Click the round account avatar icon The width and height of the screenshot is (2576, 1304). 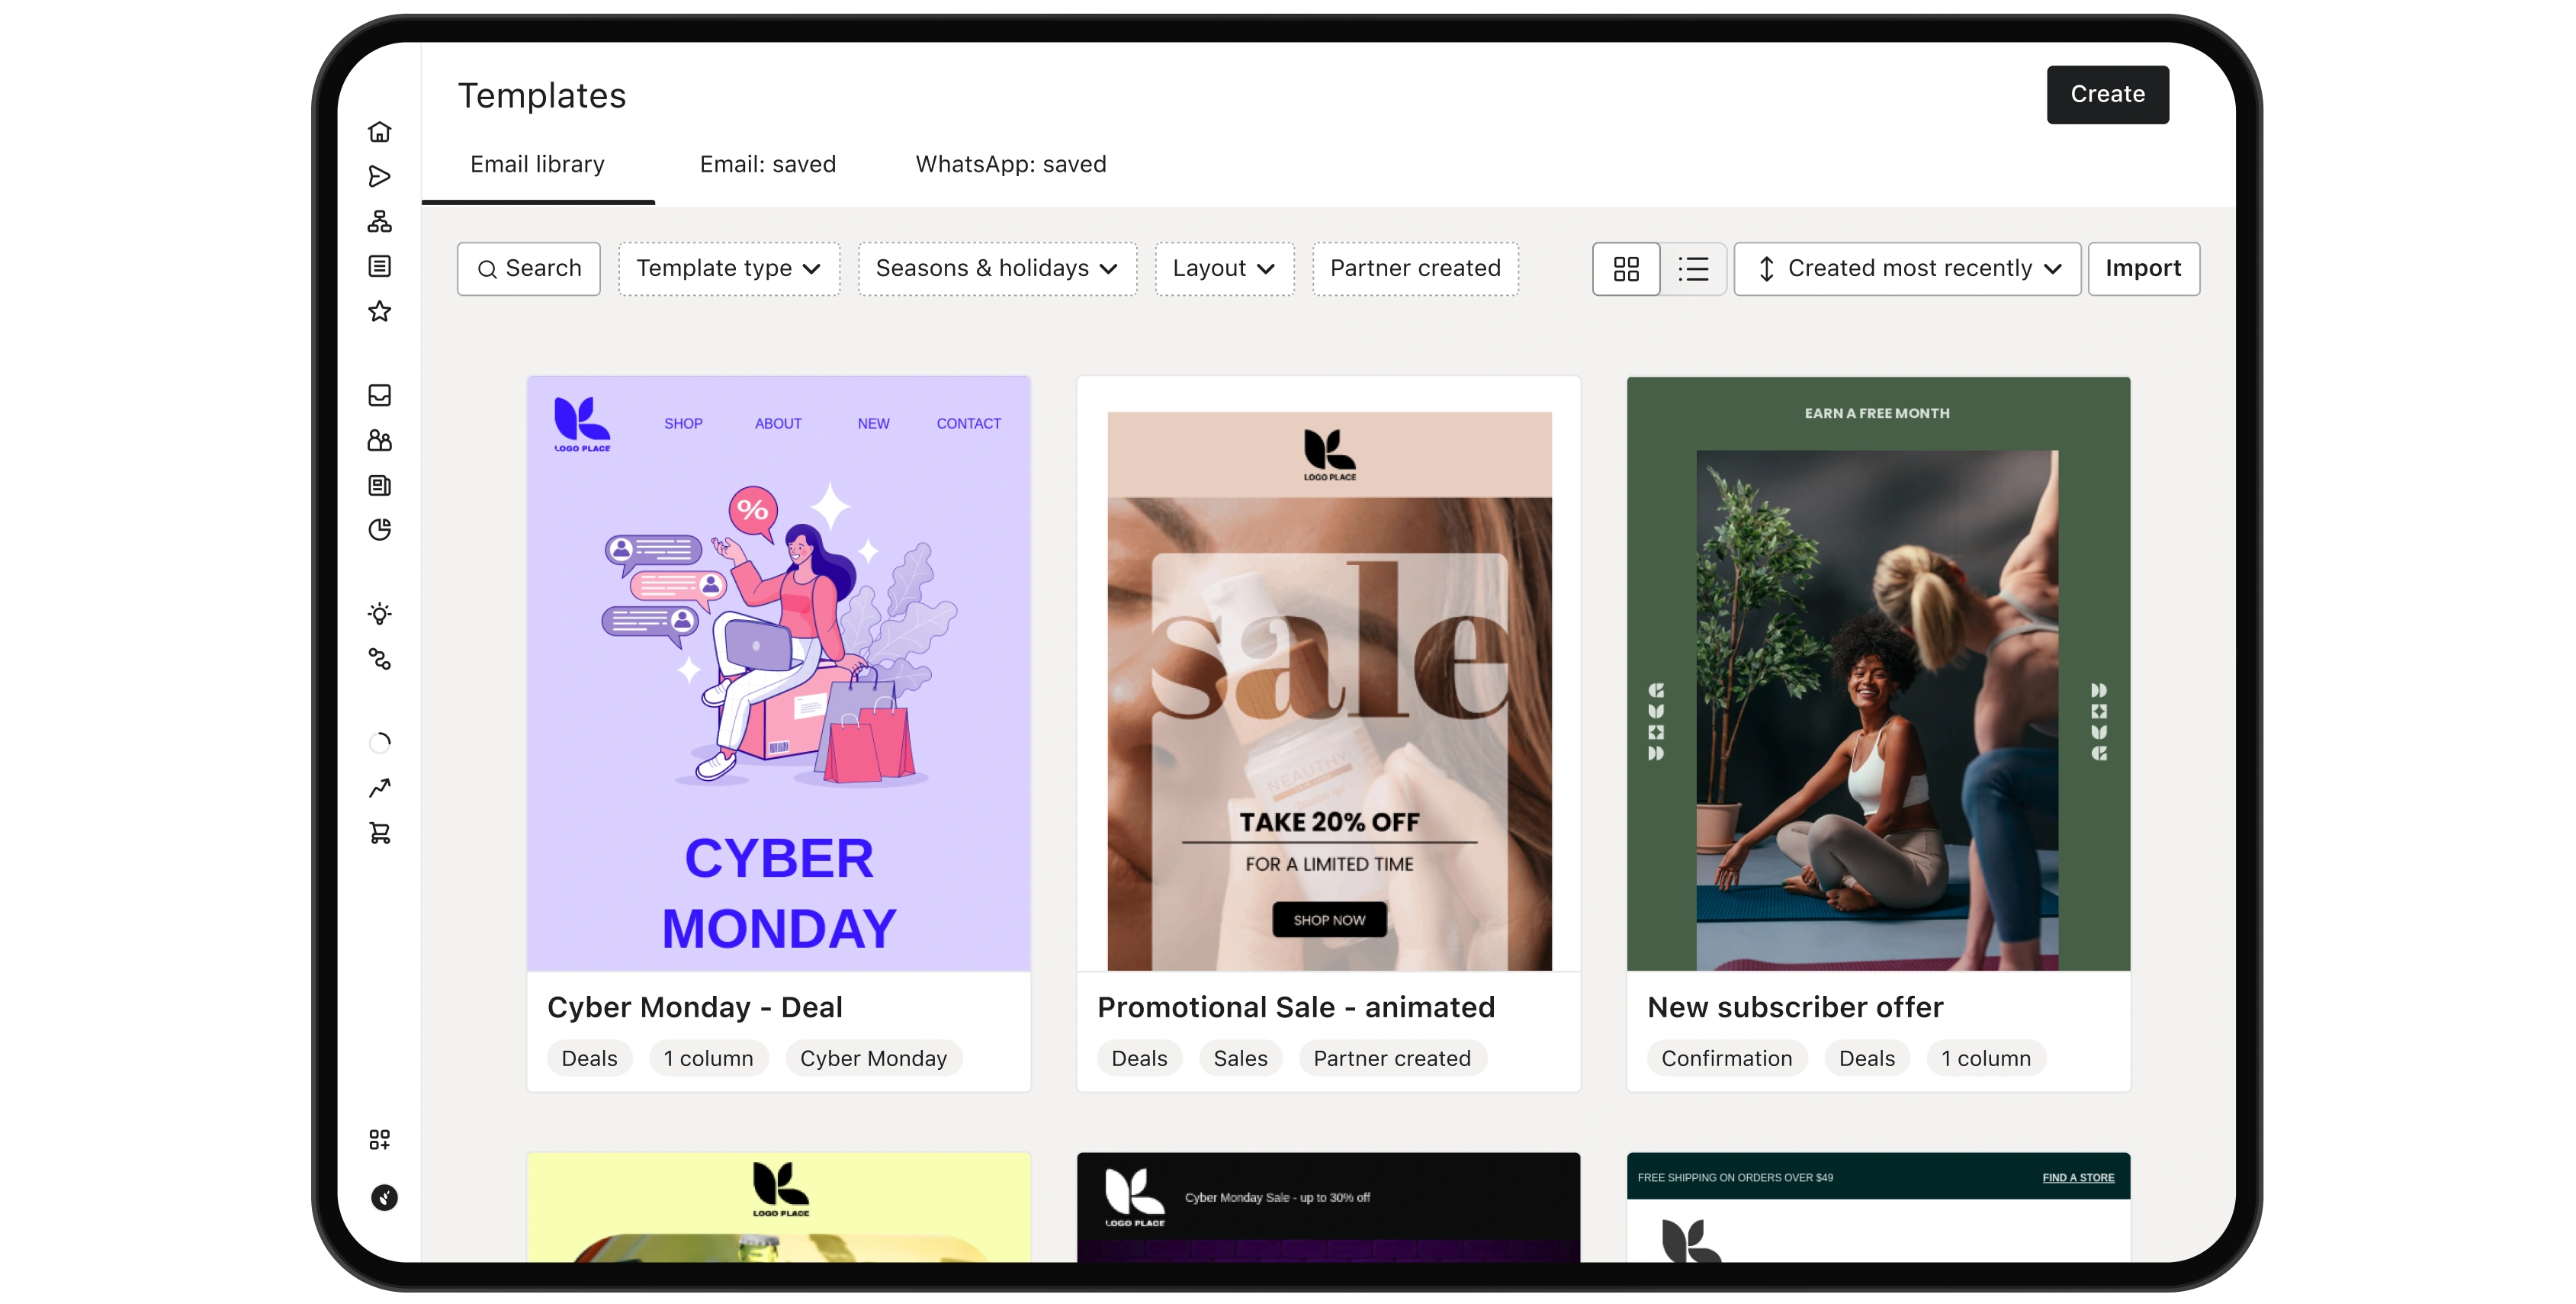point(384,1197)
